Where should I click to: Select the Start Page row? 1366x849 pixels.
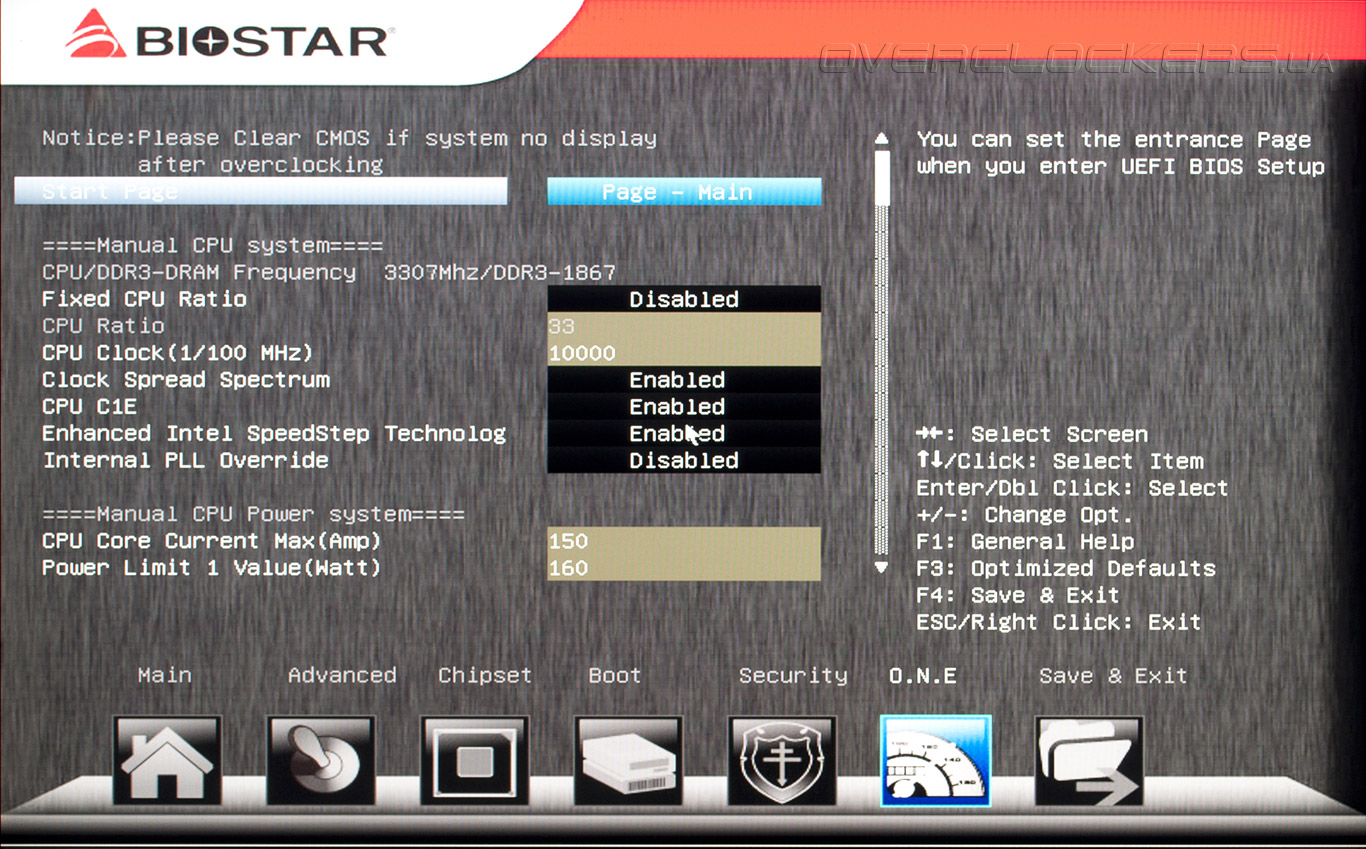click(x=261, y=192)
